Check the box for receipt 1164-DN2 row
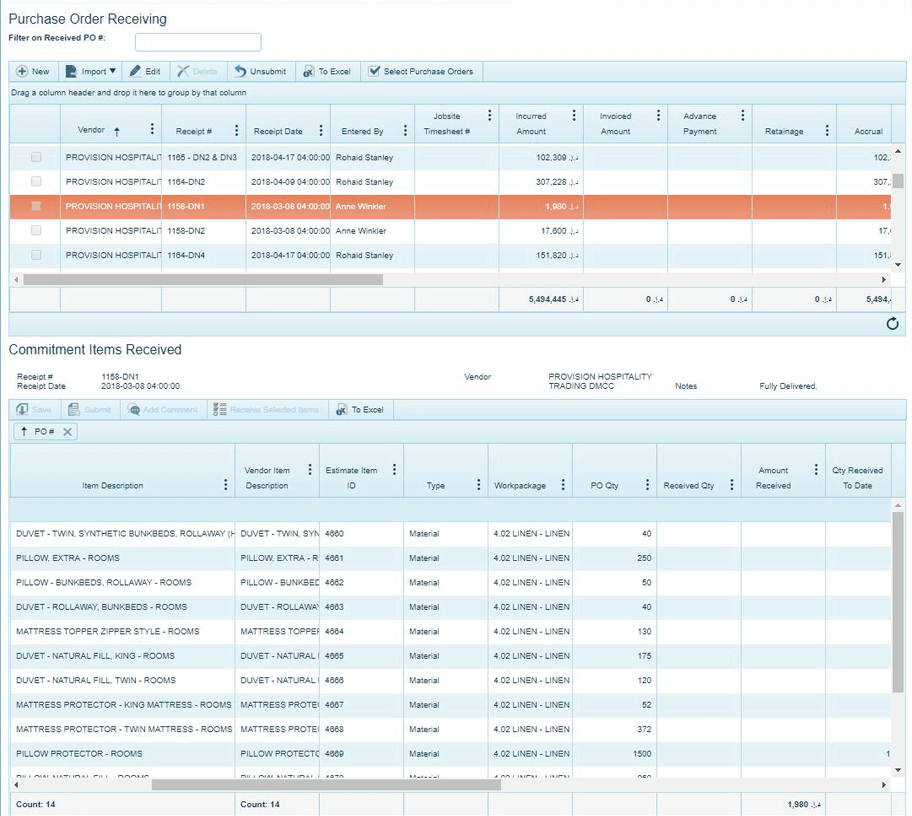The height and width of the screenshot is (816, 912). click(36, 182)
